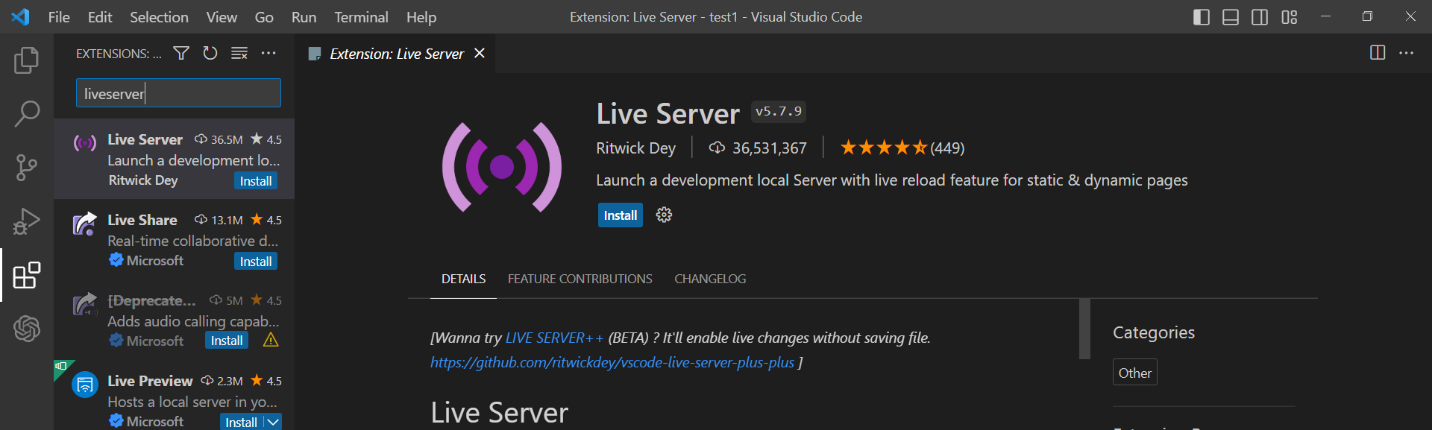Image resolution: width=1432 pixels, height=430 pixels.
Task: Click the Categories heading
Action: coord(1154,333)
